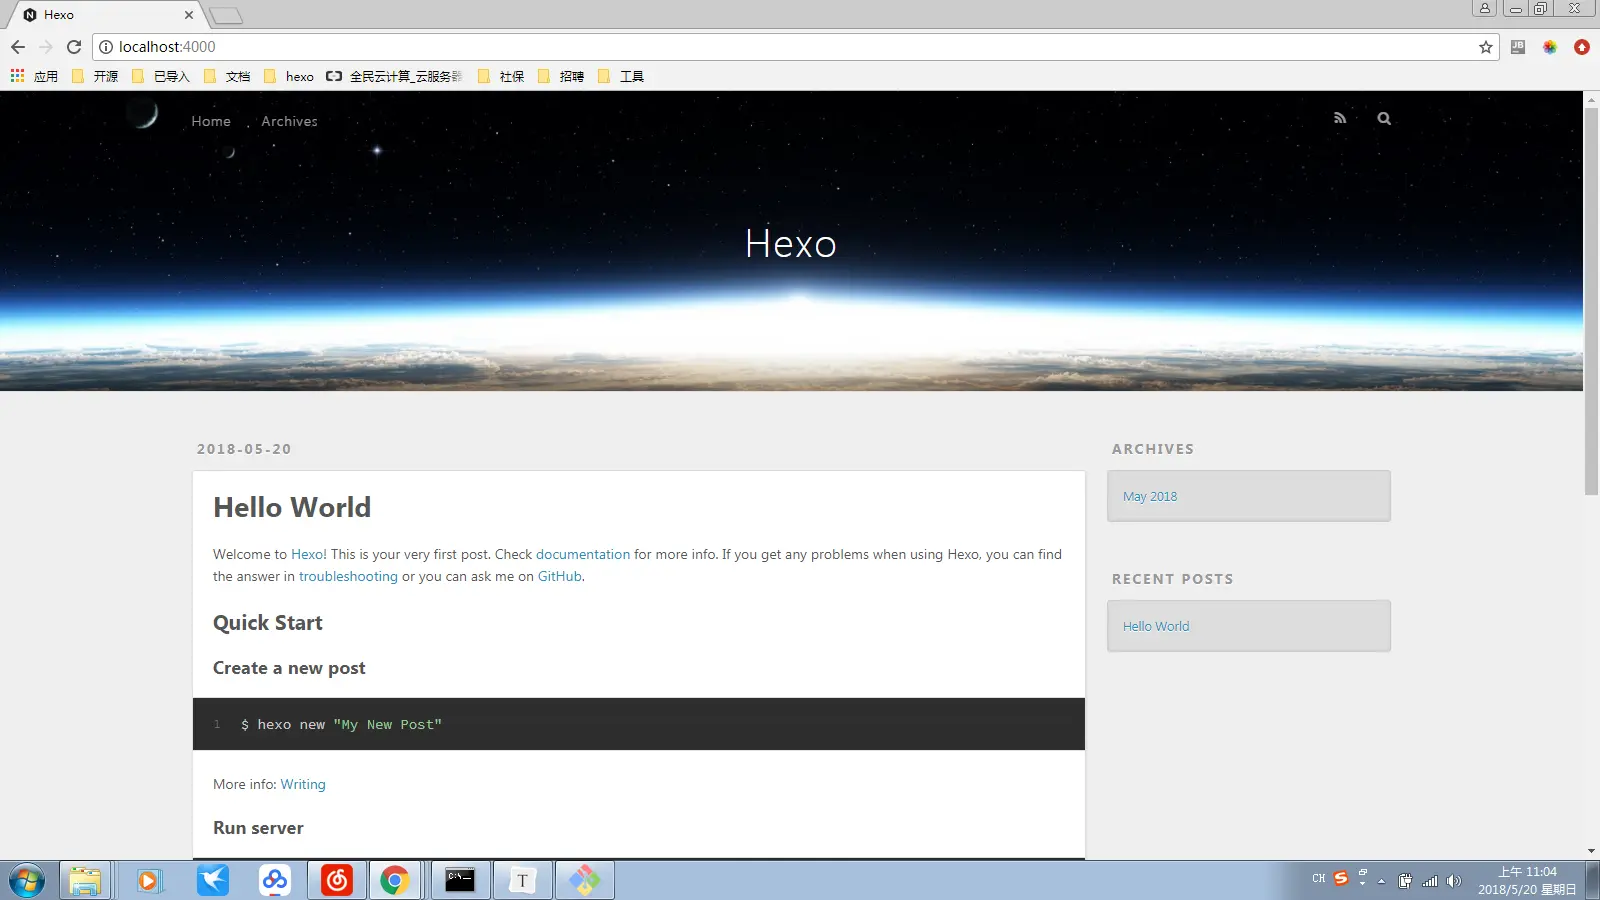
Task: Go back with the browser back arrow
Action: pyautogui.click(x=18, y=47)
